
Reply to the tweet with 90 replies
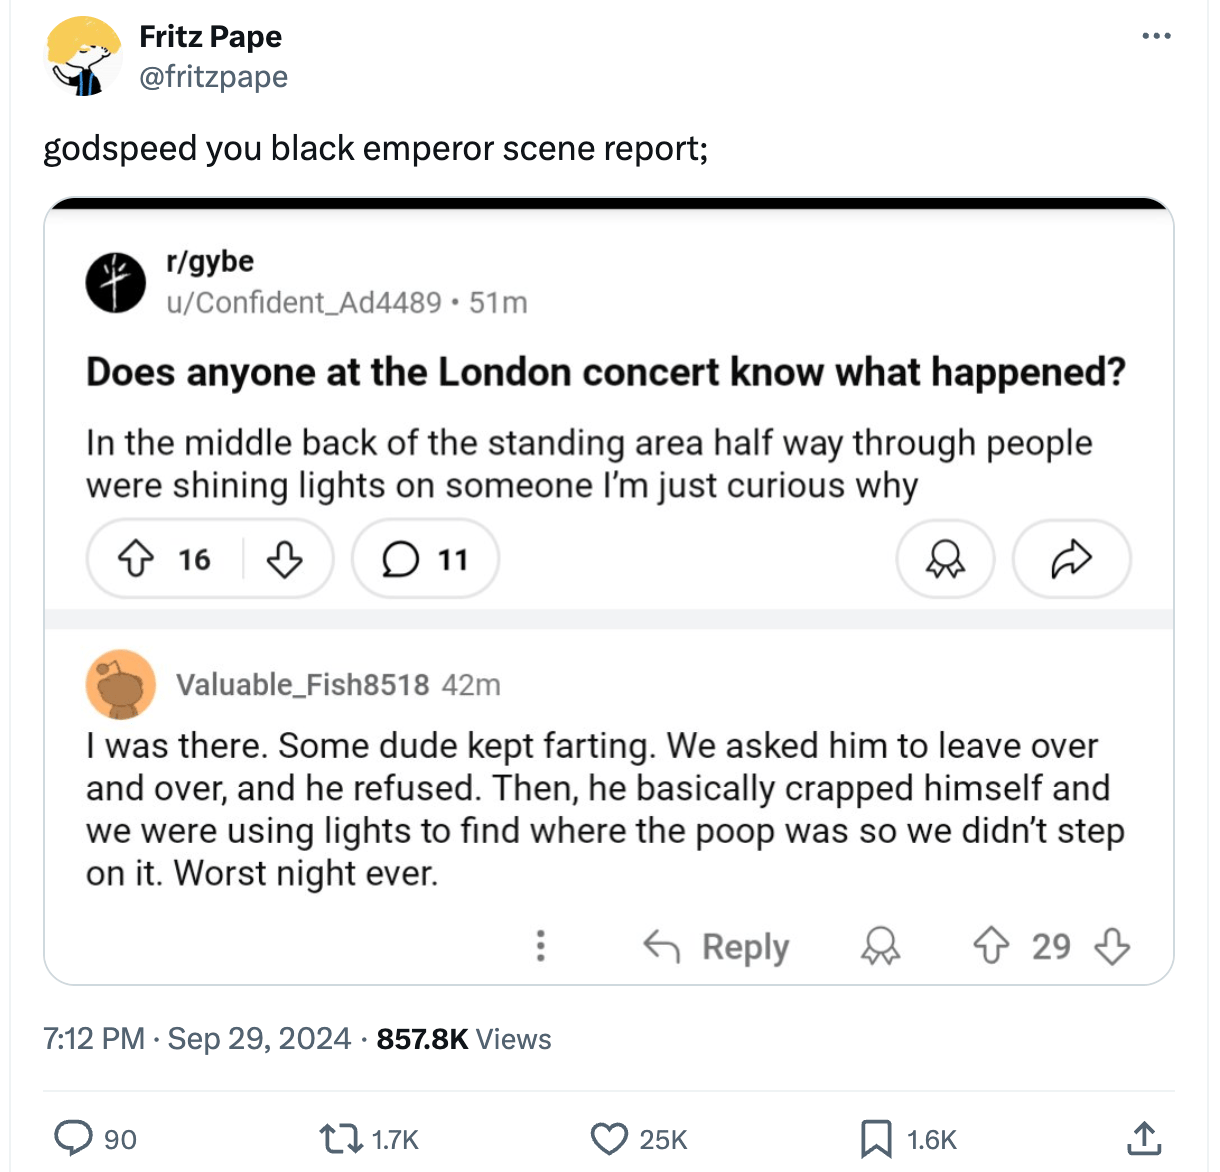pyautogui.click(x=73, y=1138)
